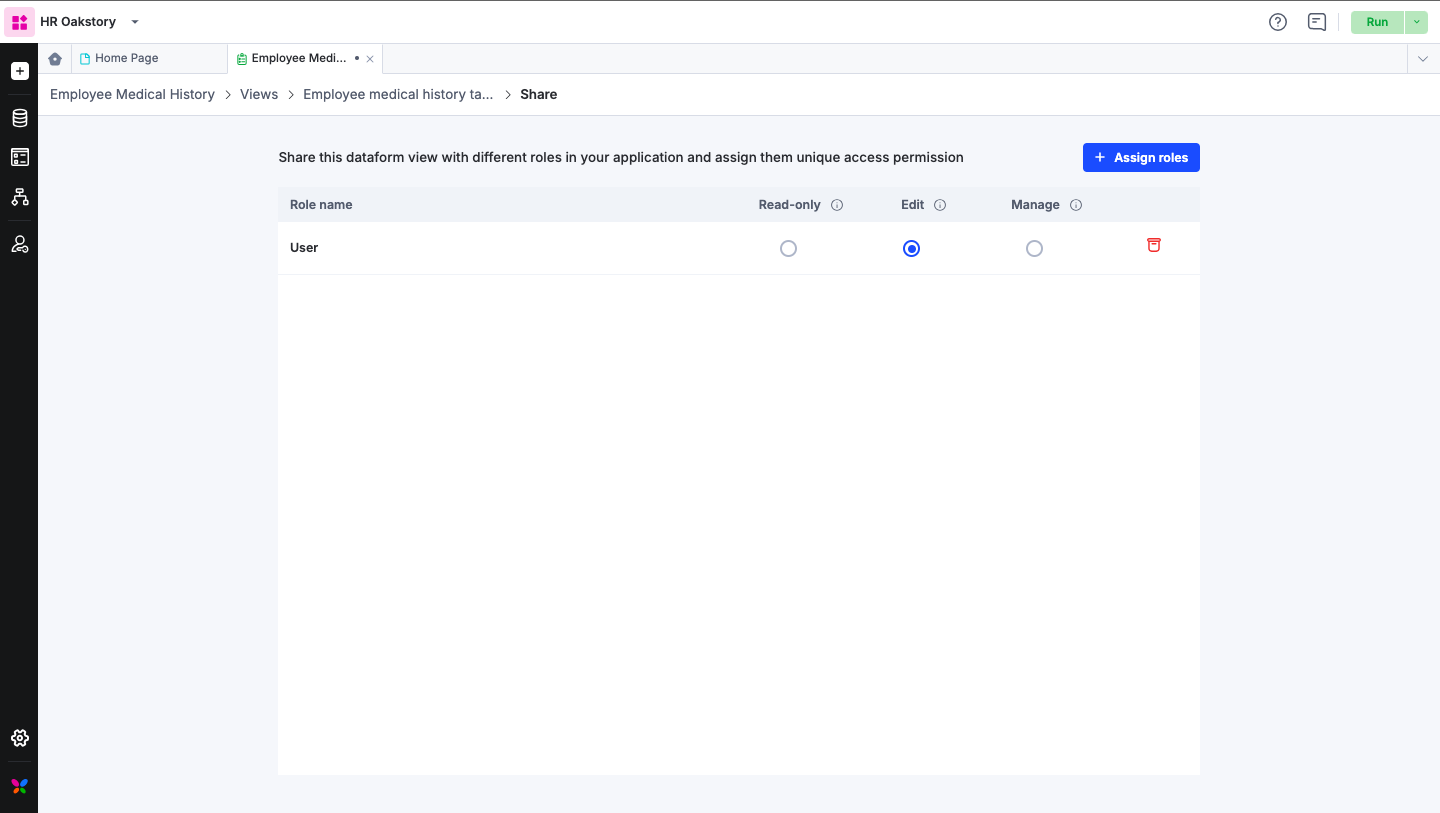This screenshot has height=813, width=1440.
Task: Open the user roles icon in sidebar
Action: pos(20,244)
